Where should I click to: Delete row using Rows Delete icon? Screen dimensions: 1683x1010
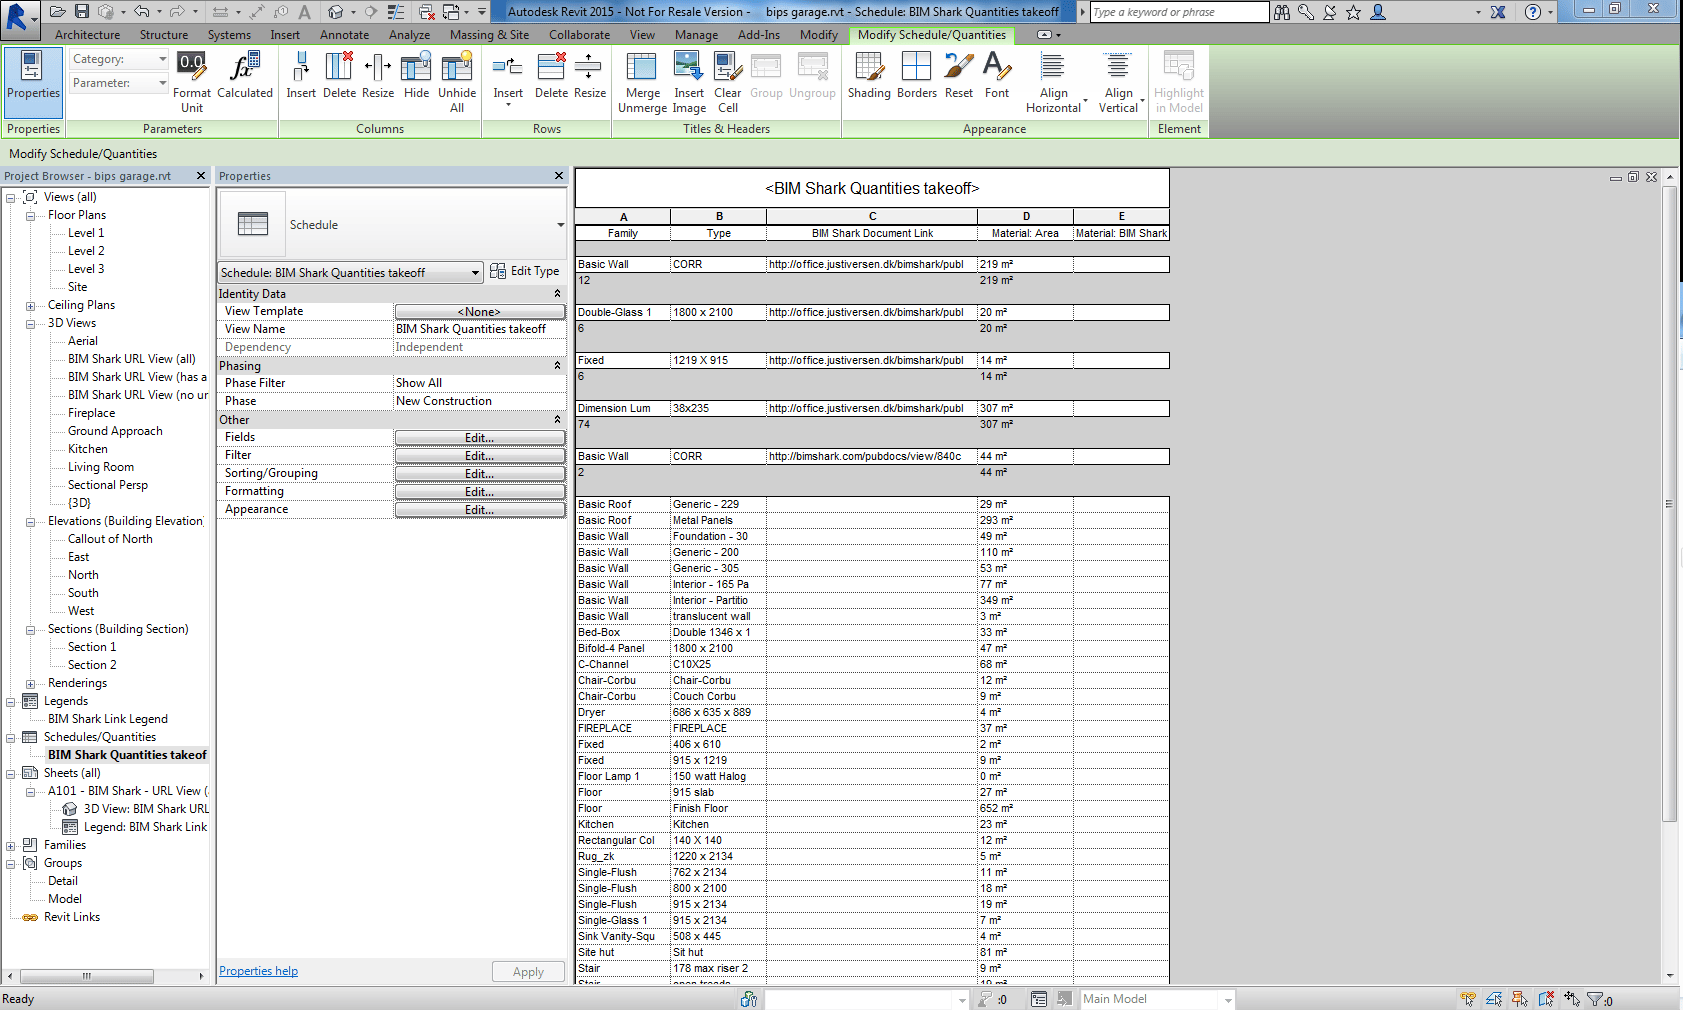coord(551,76)
